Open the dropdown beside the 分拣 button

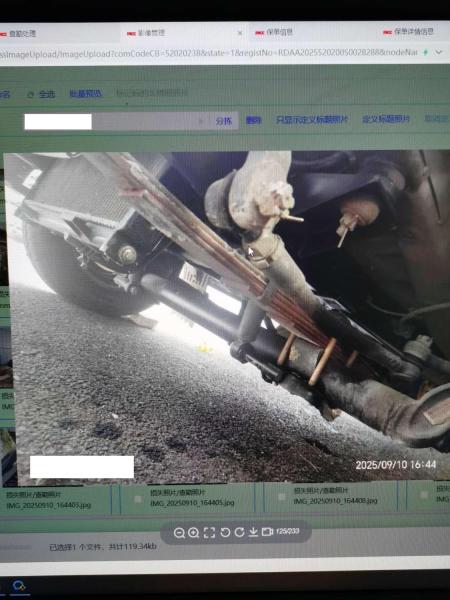(201, 122)
